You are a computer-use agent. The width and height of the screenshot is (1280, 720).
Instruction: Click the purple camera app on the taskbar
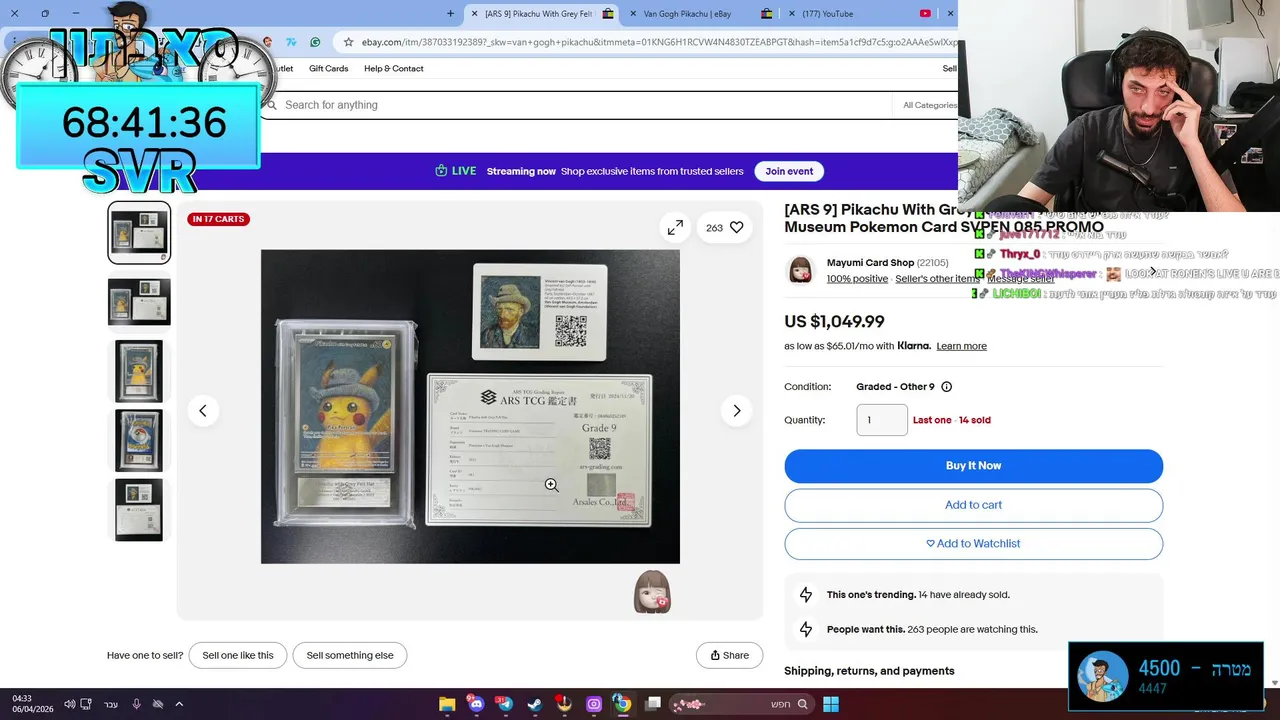pos(593,704)
